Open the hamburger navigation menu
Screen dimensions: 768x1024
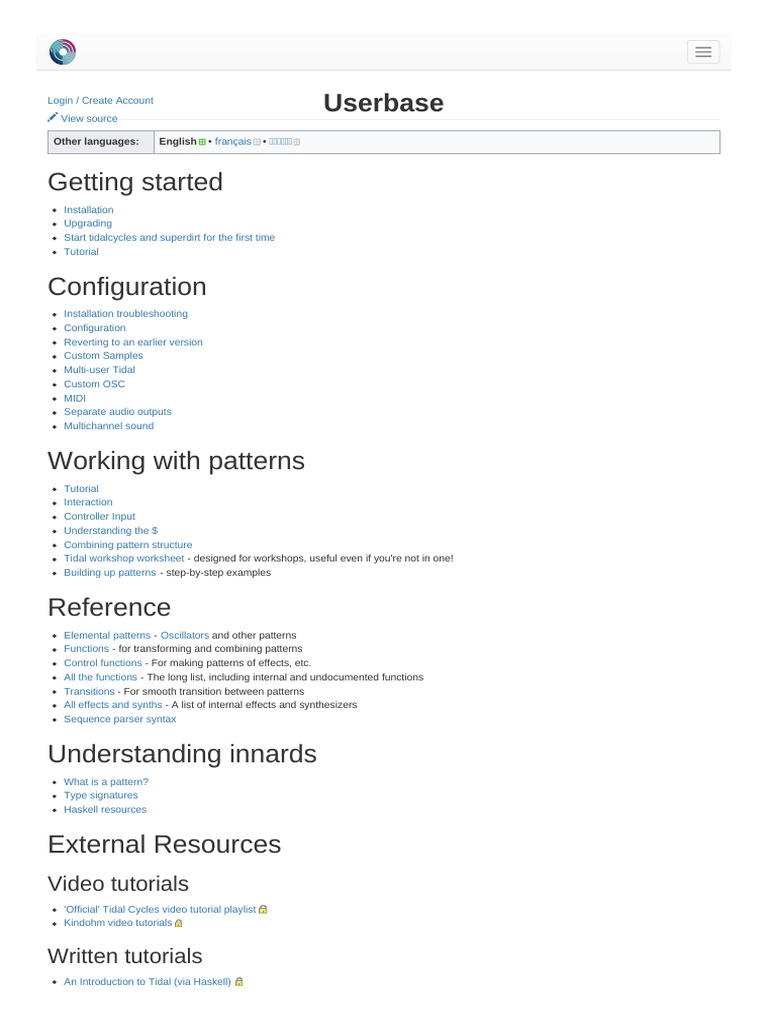pyautogui.click(x=703, y=52)
